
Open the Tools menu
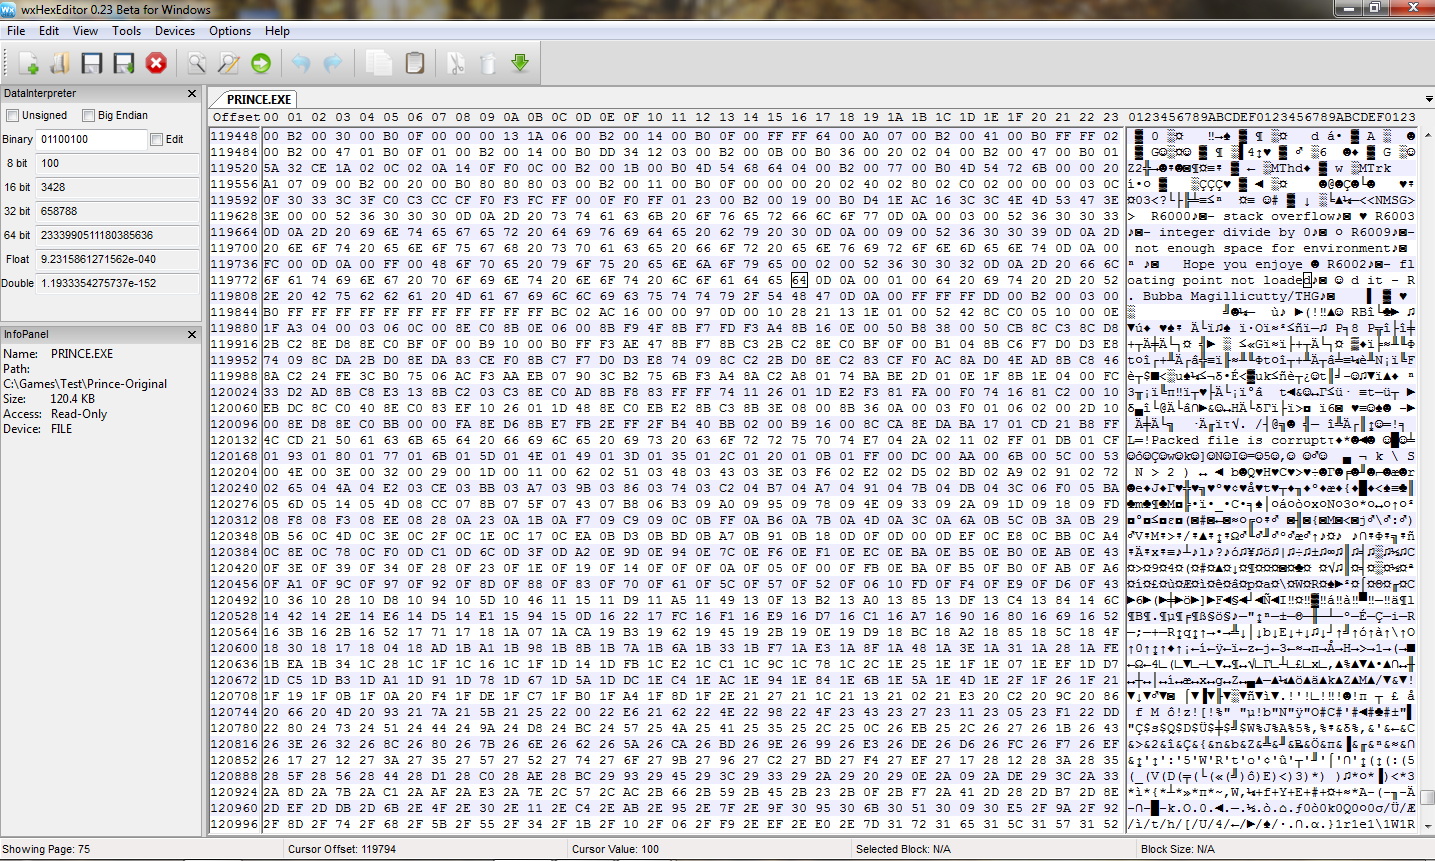[x=127, y=31]
